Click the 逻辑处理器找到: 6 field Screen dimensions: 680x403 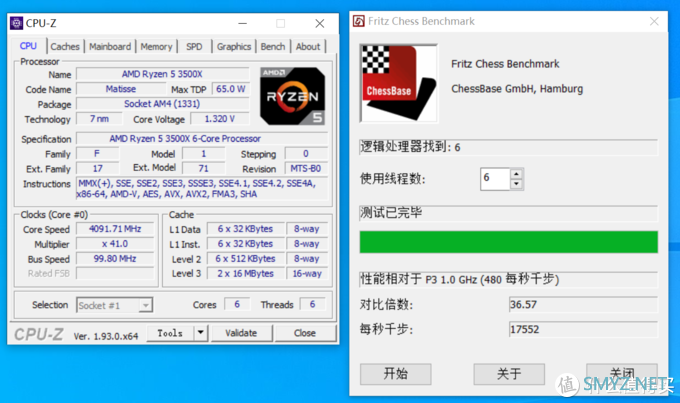pos(508,147)
